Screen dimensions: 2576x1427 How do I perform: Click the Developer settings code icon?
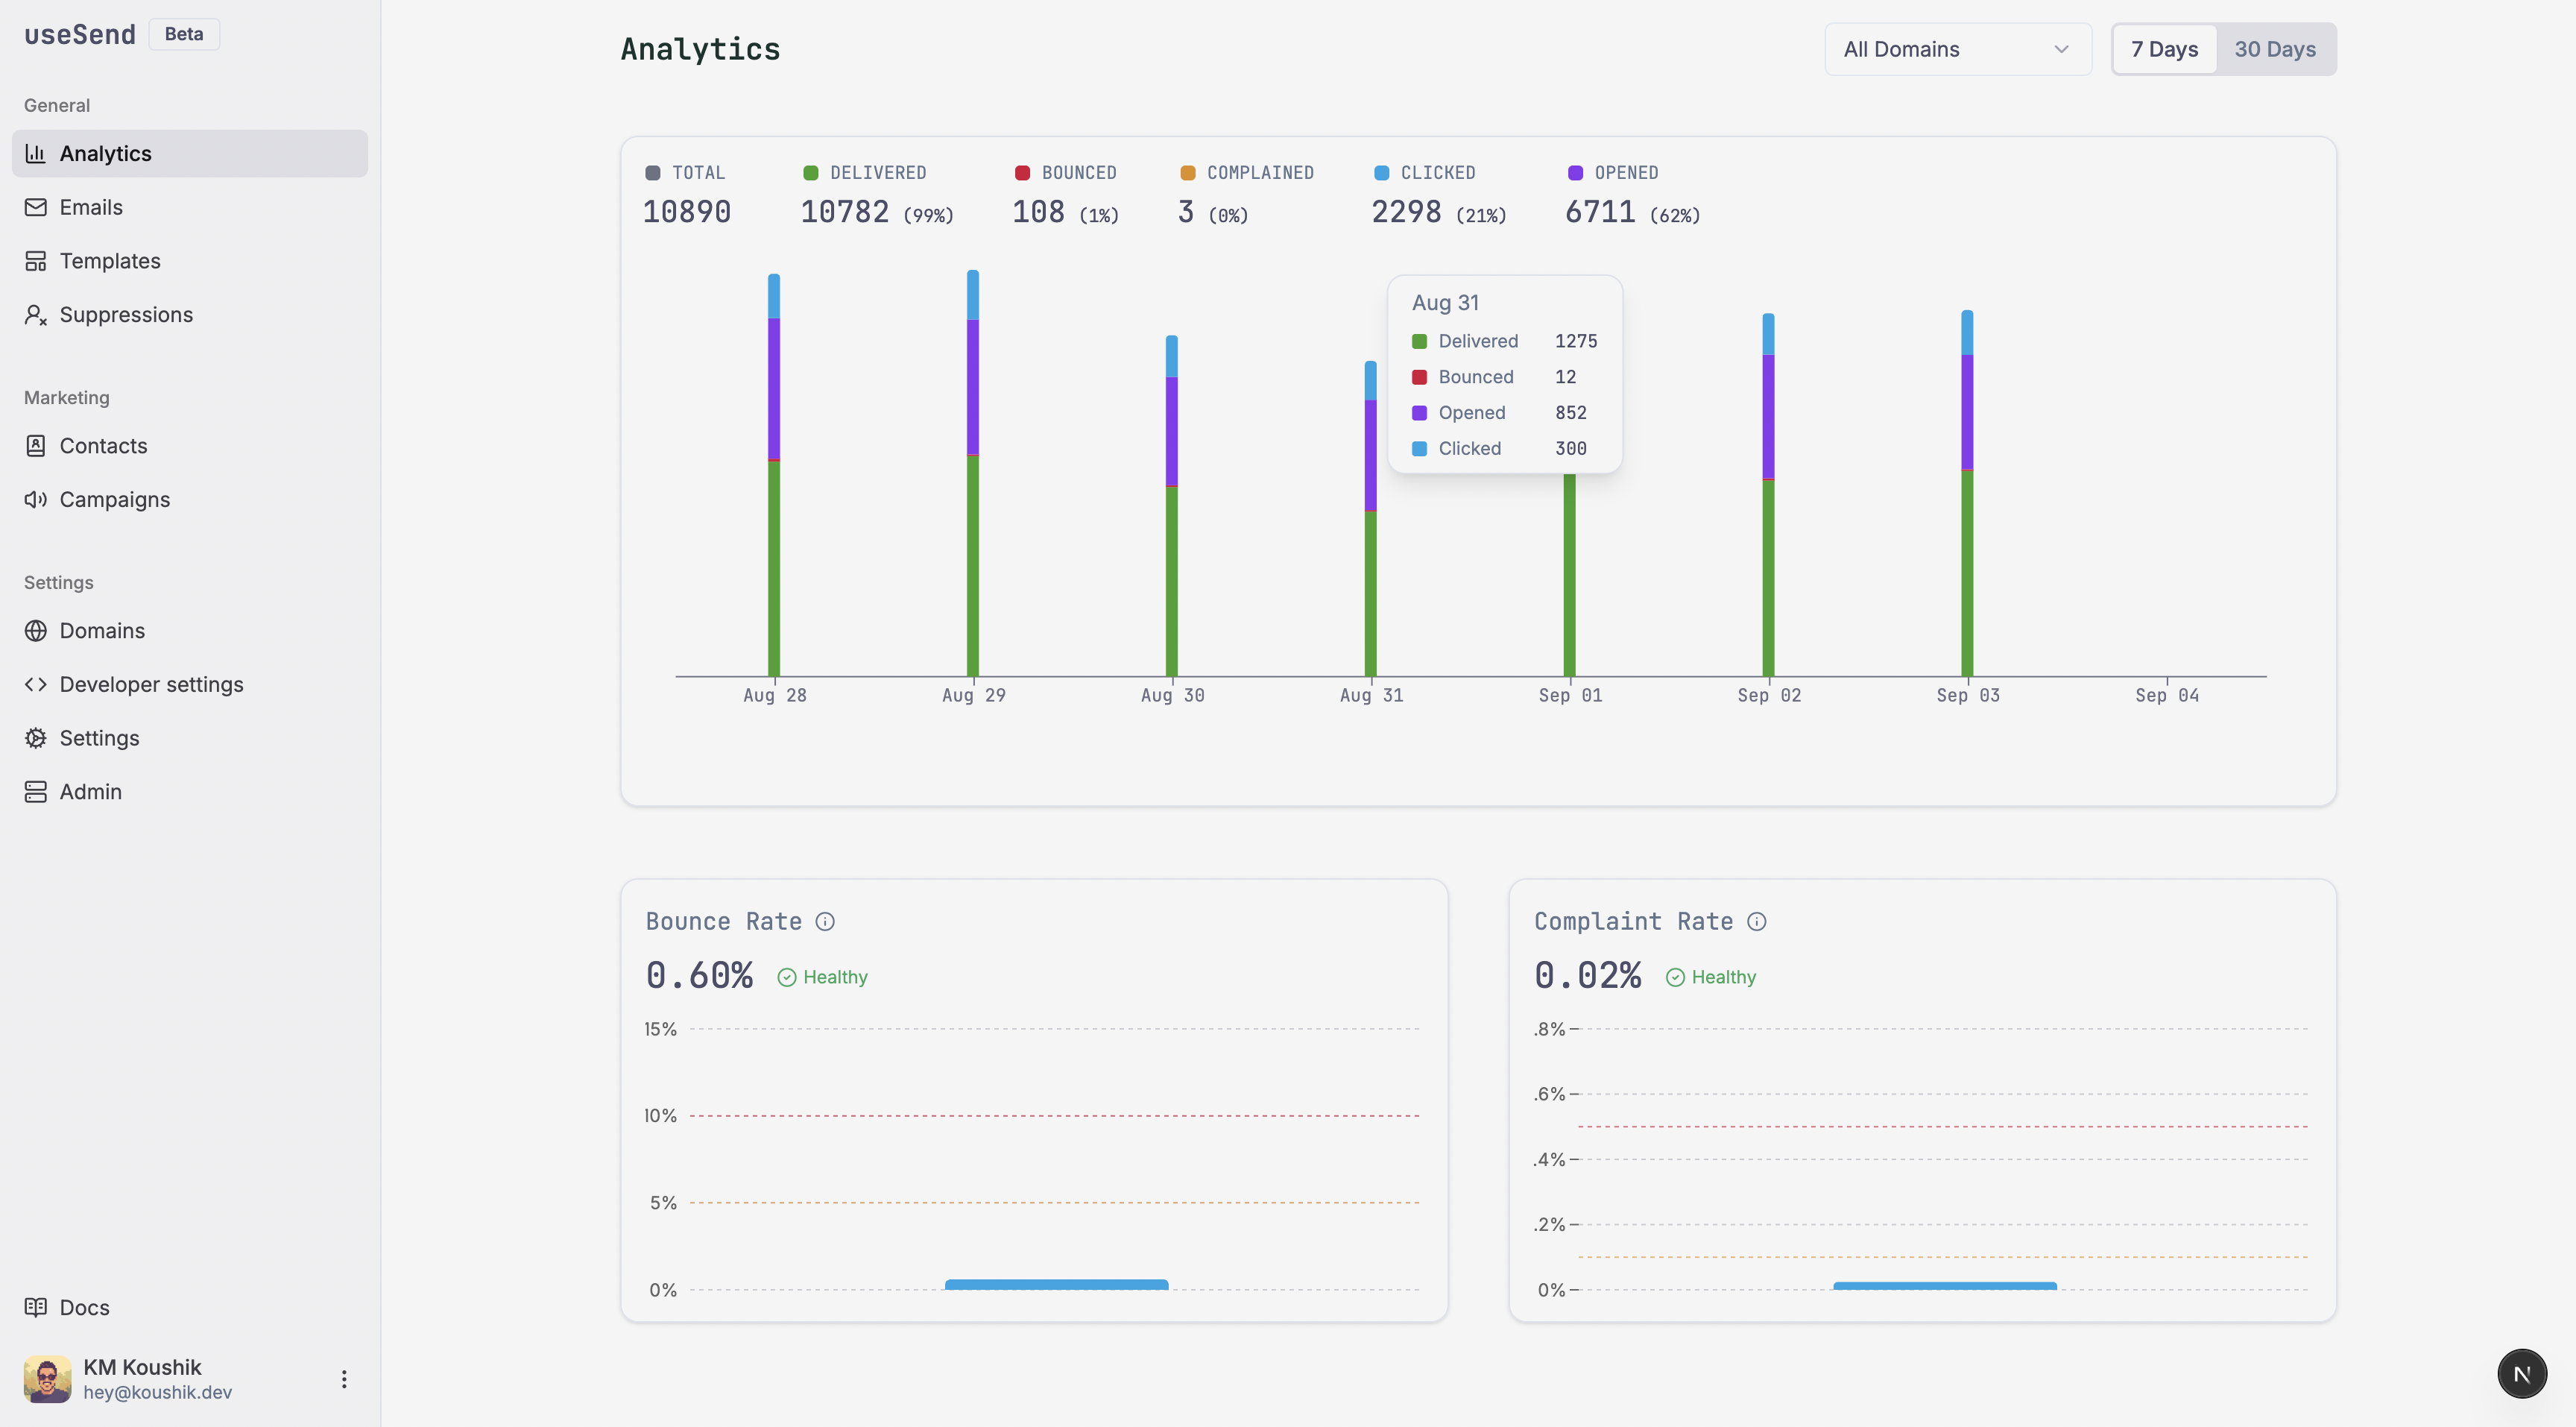[36, 684]
